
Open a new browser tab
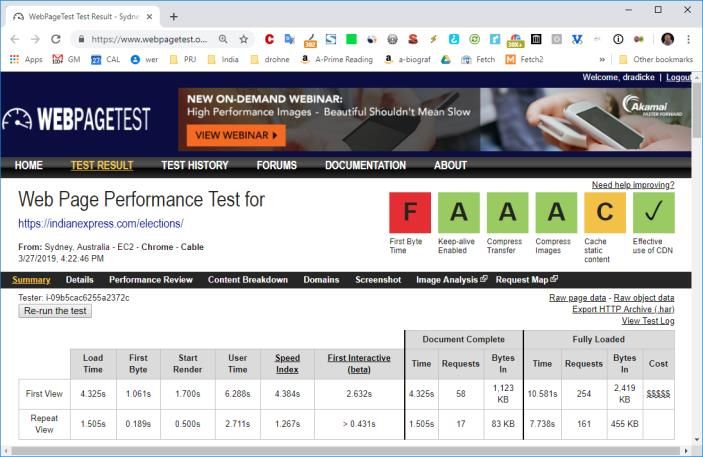click(x=174, y=17)
